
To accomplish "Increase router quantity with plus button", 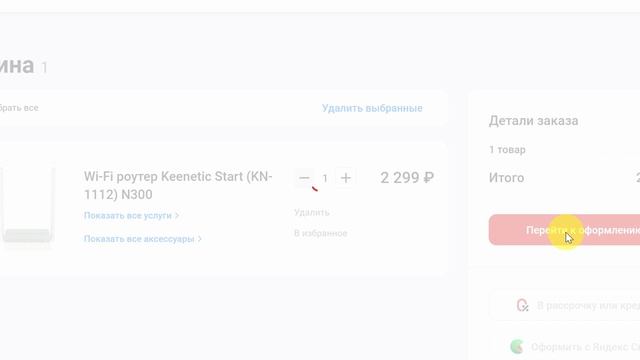I will click(346, 178).
